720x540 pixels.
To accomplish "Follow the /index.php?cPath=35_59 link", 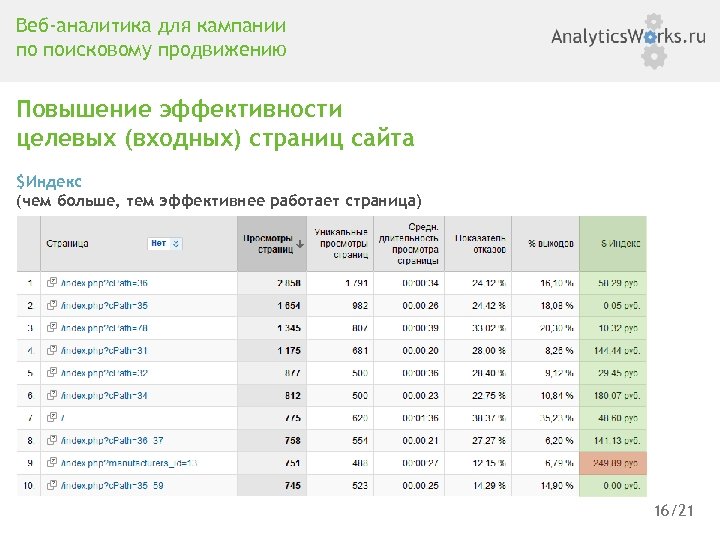I will click(x=110, y=487).
